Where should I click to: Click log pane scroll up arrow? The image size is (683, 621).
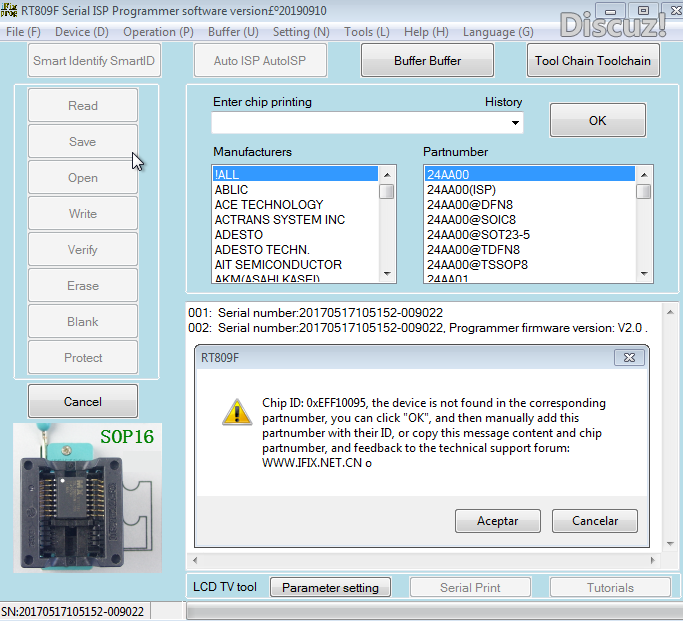click(x=670, y=312)
